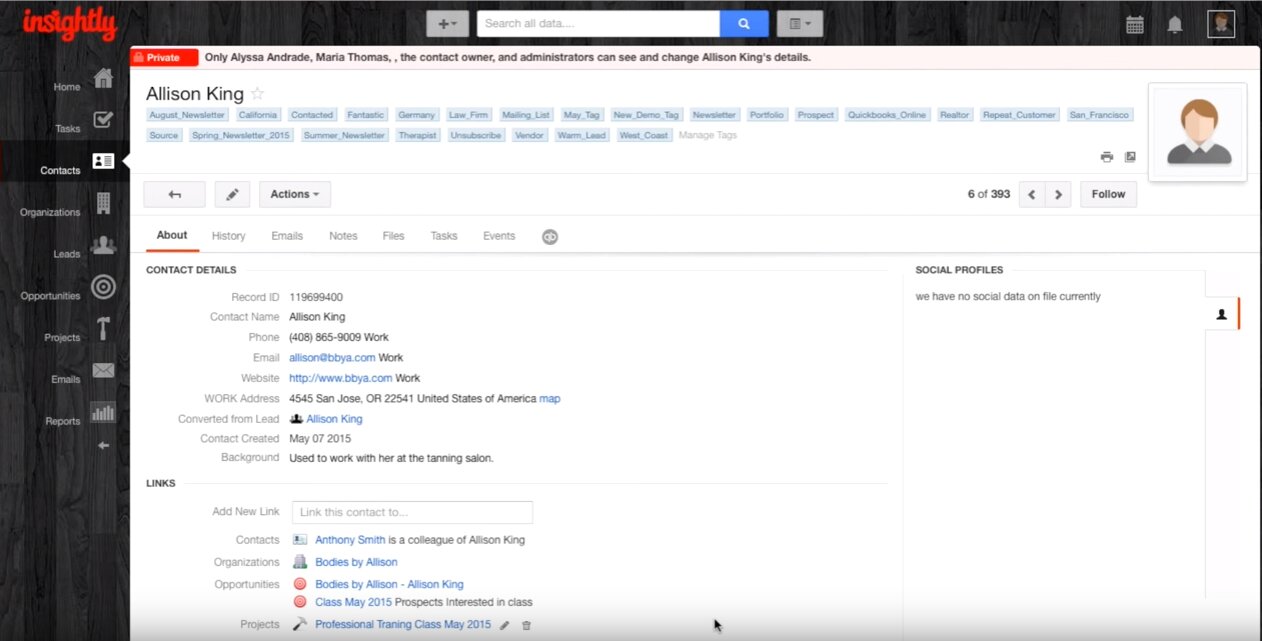Open the Actions dropdown
Image resolution: width=1262 pixels, height=641 pixels.
click(x=294, y=194)
